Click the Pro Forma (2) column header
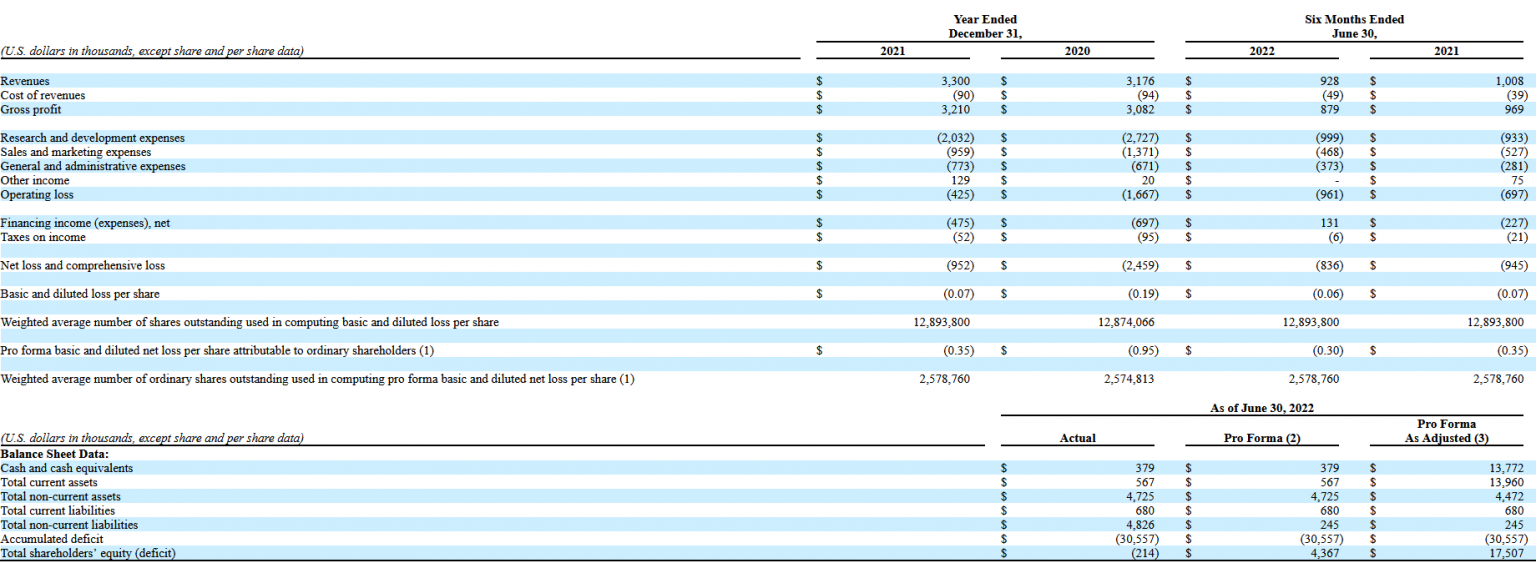This screenshot has height=563, width=1536. pyautogui.click(x=1261, y=438)
